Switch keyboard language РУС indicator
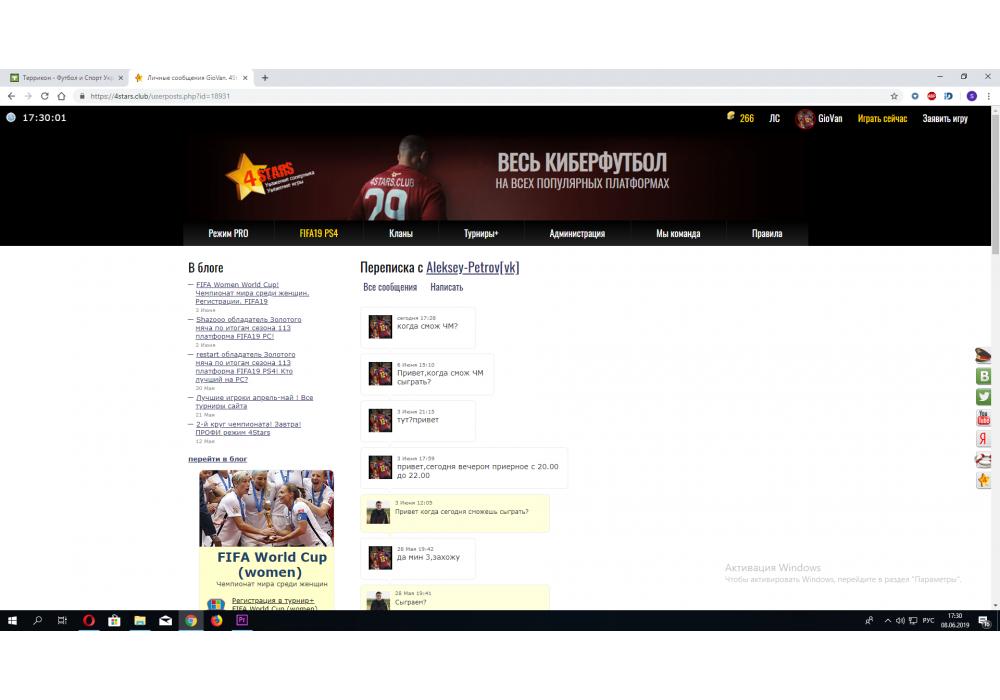Image resolution: width=1000 pixels, height=700 pixels. [928, 620]
